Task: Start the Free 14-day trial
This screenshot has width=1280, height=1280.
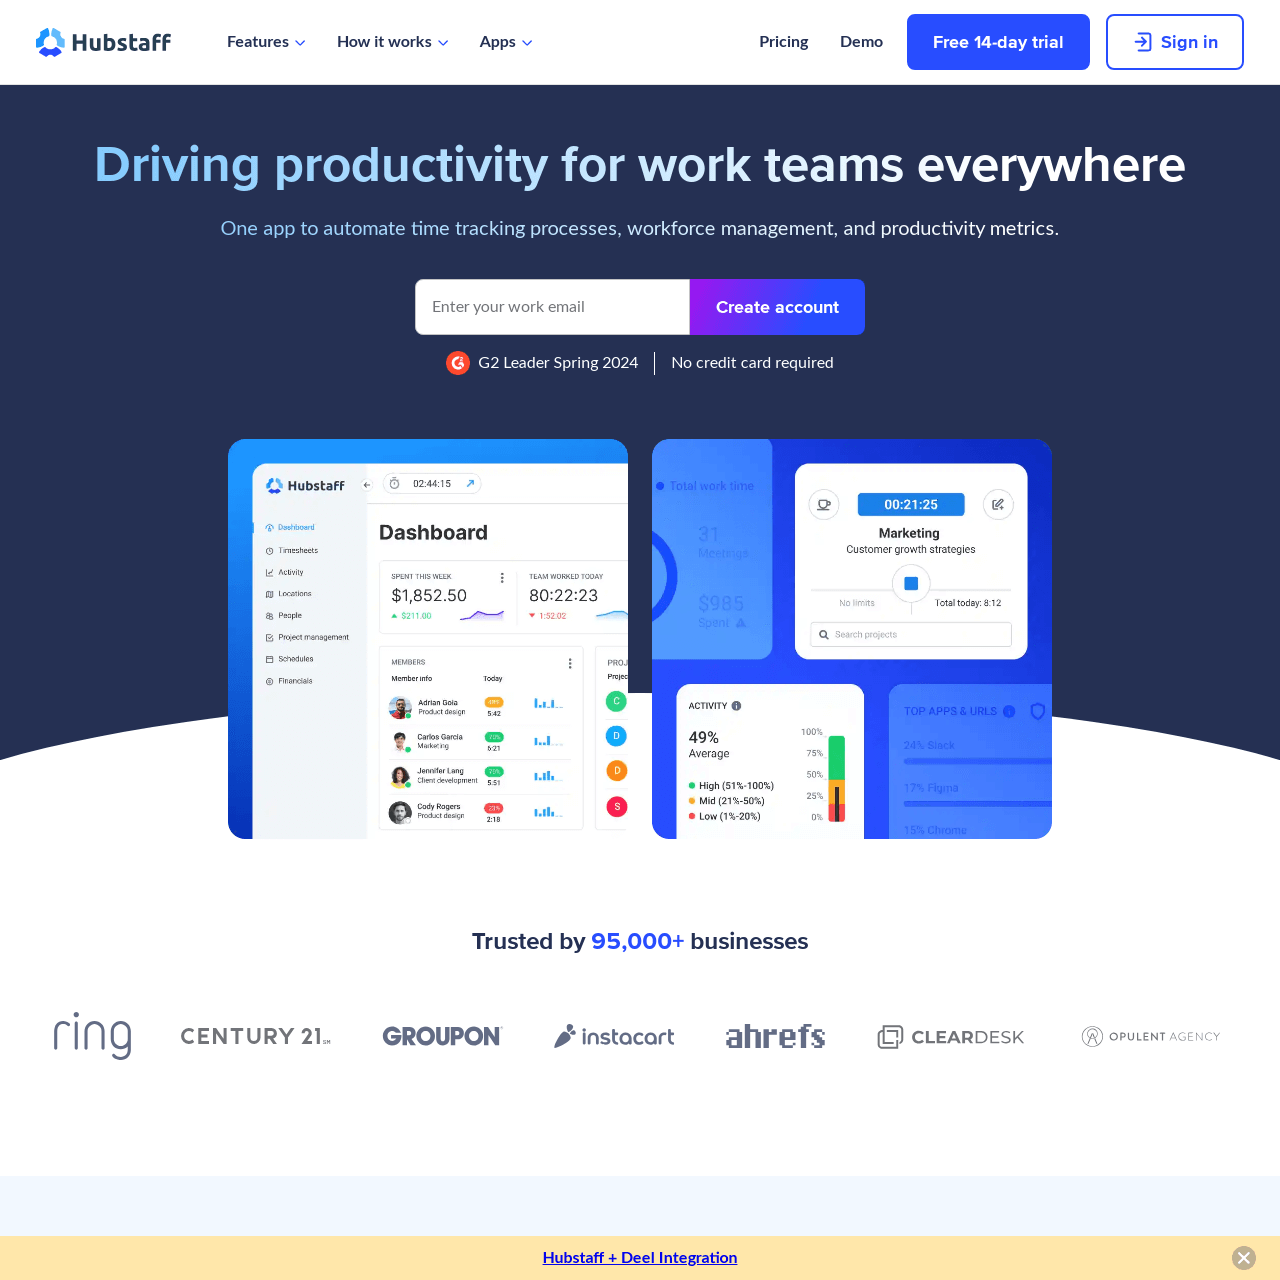Action: coord(998,42)
